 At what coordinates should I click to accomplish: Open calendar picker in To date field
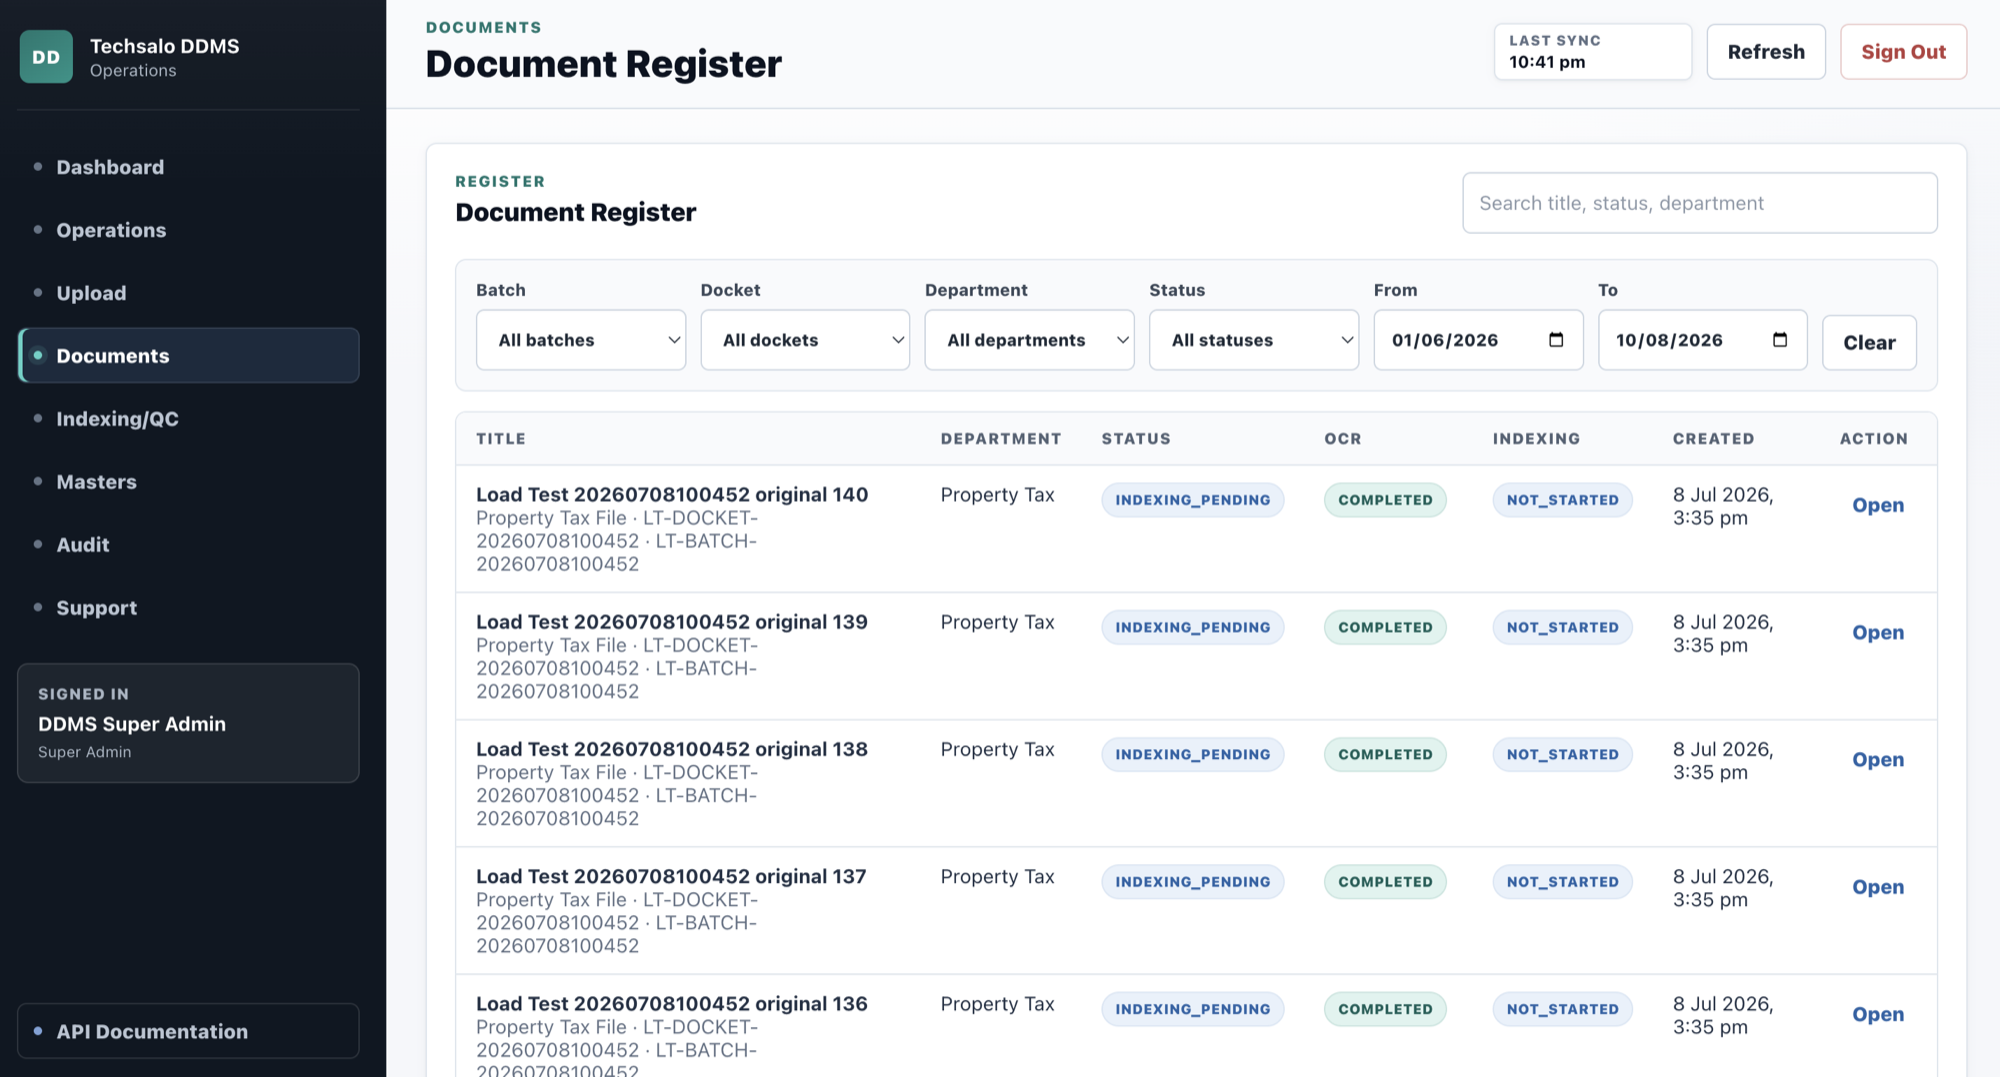(x=1780, y=340)
